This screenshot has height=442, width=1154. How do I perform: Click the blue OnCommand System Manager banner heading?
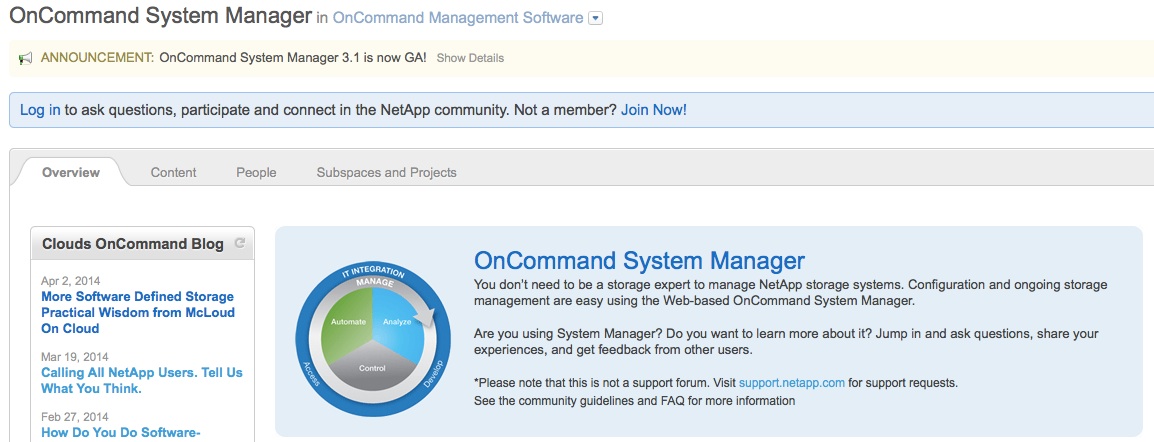pos(639,261)
